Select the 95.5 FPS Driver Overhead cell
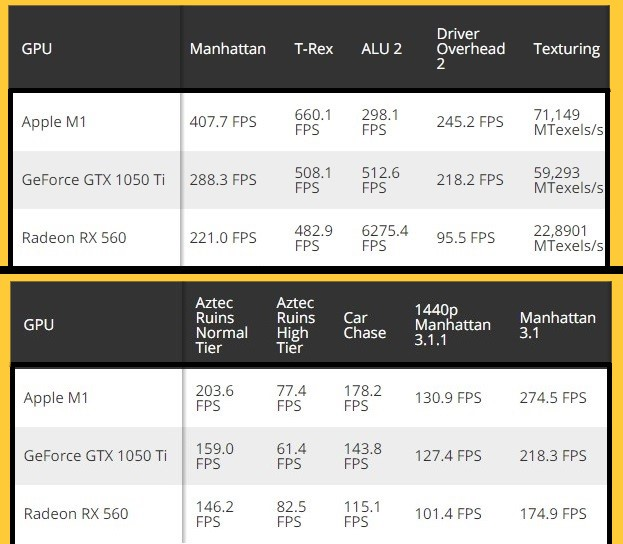Viewport: 623px width, 544px height. point(466,238)
